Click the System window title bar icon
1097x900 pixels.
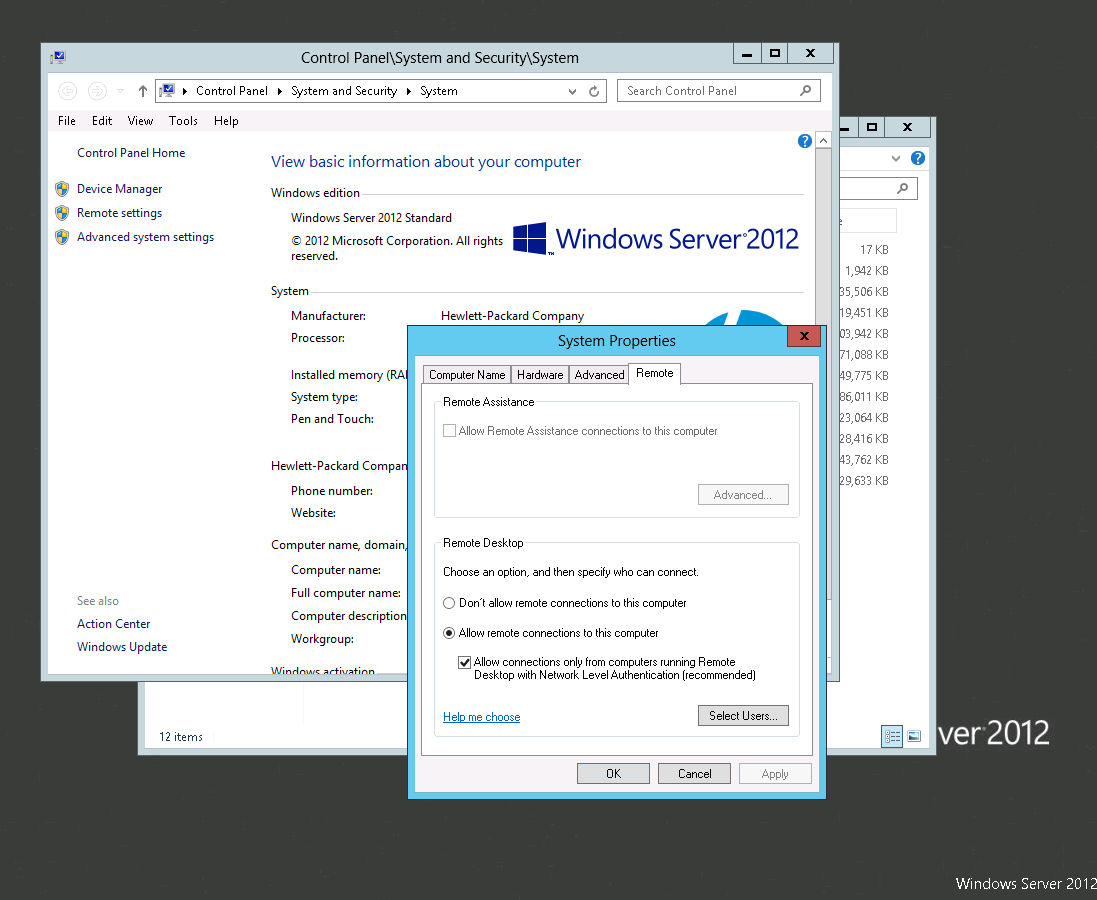pos(58,57)
